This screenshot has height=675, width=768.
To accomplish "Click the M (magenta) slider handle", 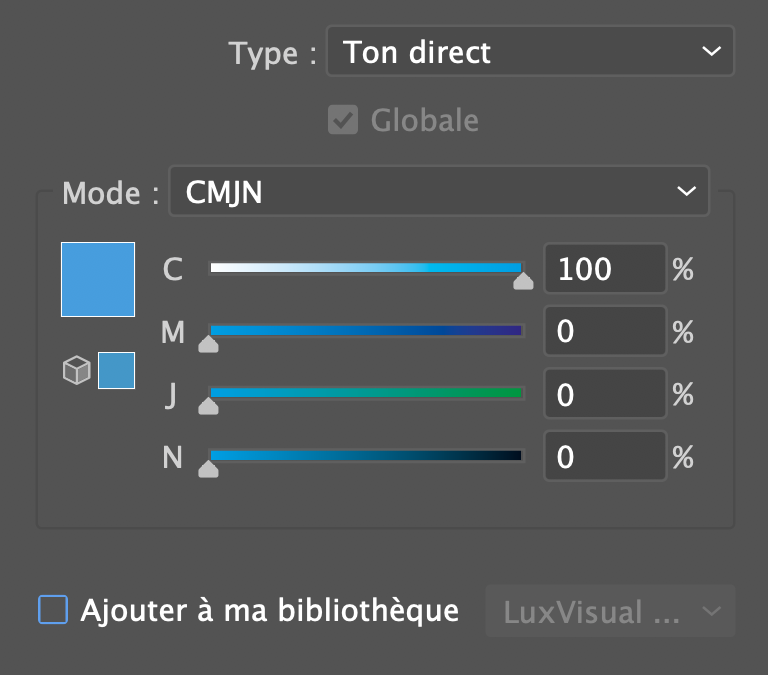I will [208, 344].
